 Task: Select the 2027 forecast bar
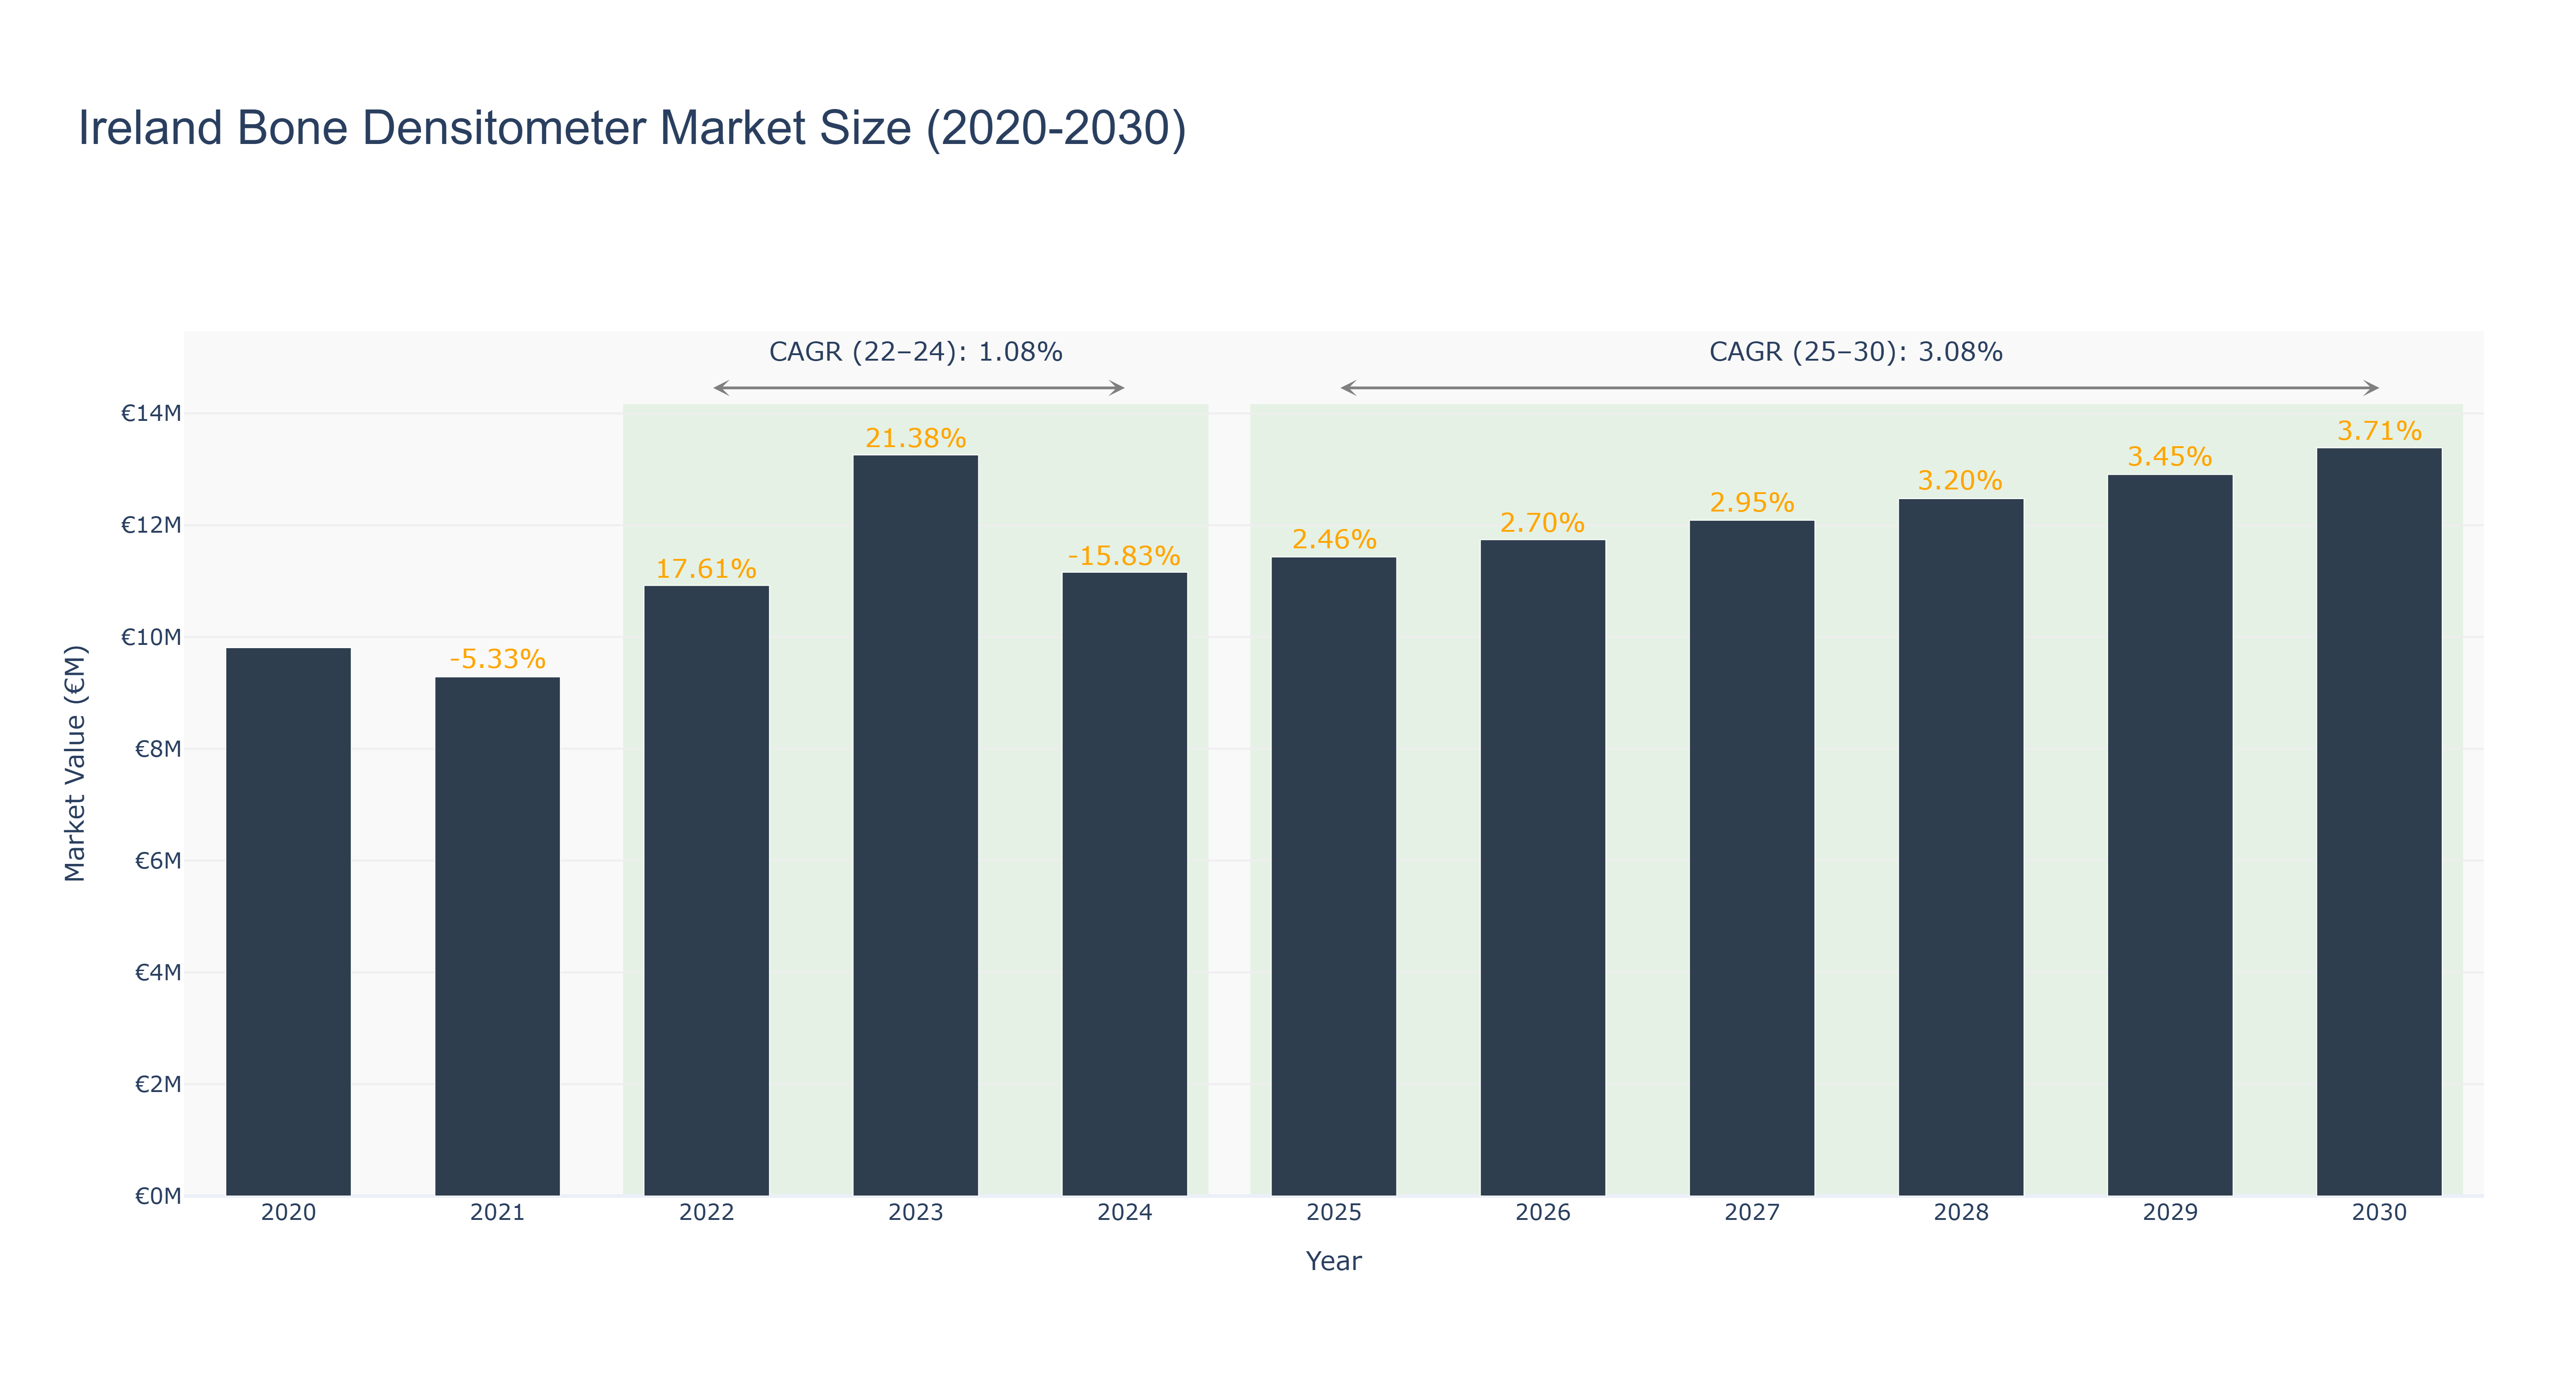(1751, 858)
